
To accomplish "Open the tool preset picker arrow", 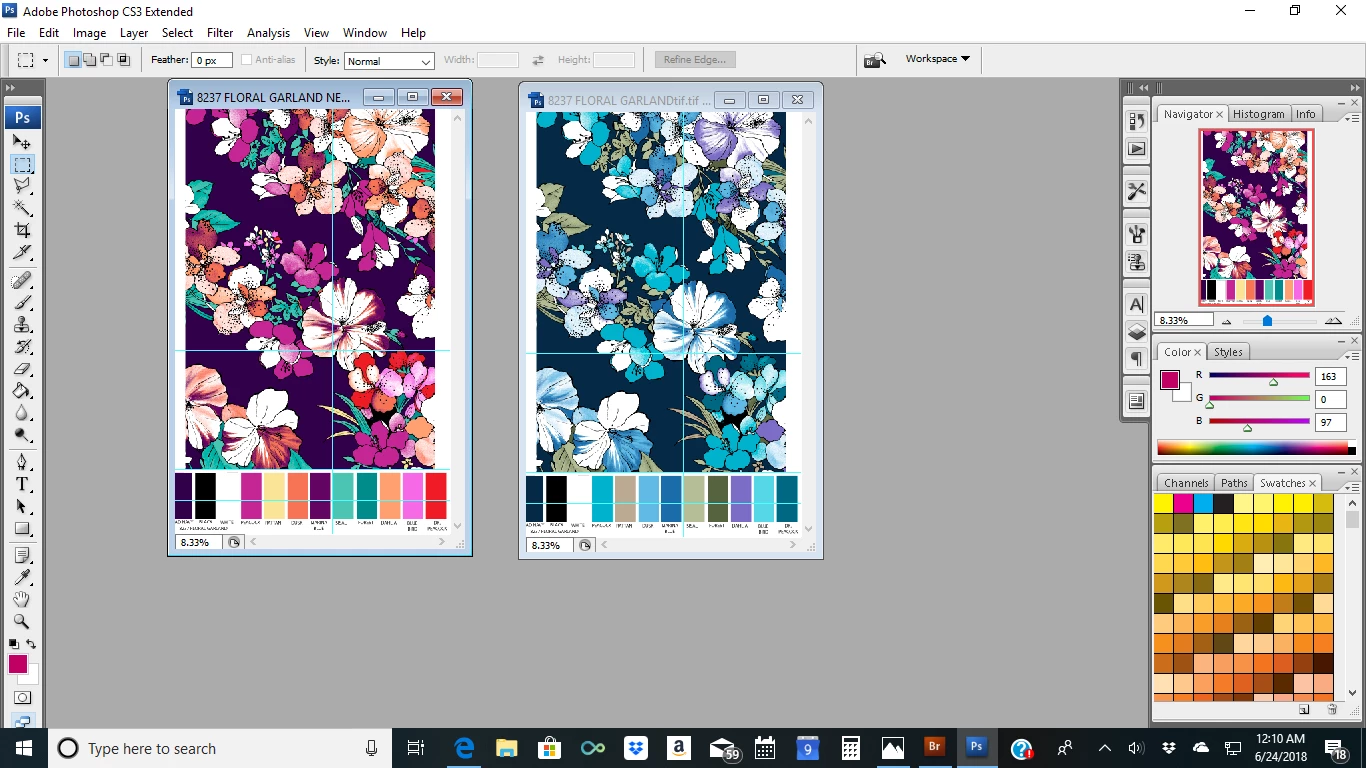I will tap(45, 60).
